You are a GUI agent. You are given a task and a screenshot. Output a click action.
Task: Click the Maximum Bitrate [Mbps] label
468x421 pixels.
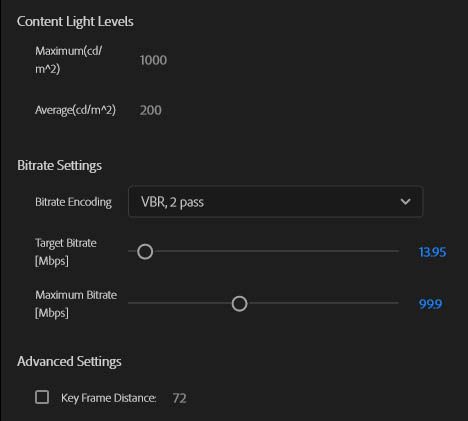point(76,304)
